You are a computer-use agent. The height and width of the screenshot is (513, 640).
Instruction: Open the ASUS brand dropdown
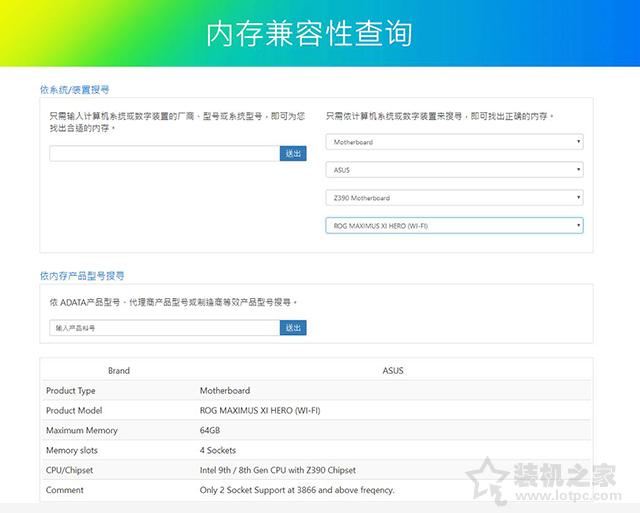(454, 170)
